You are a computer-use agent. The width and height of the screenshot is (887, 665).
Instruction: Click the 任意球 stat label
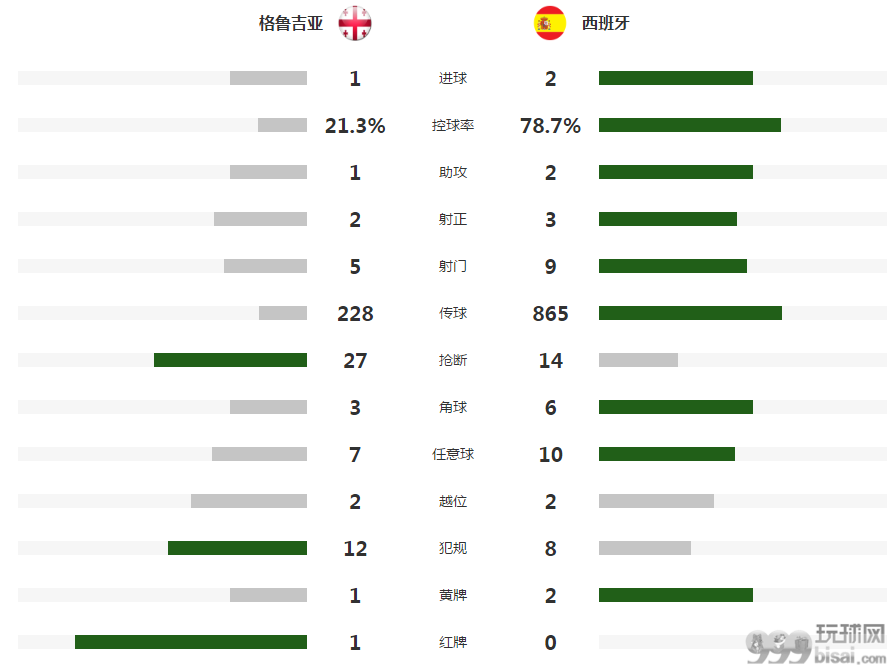[453, 454]
